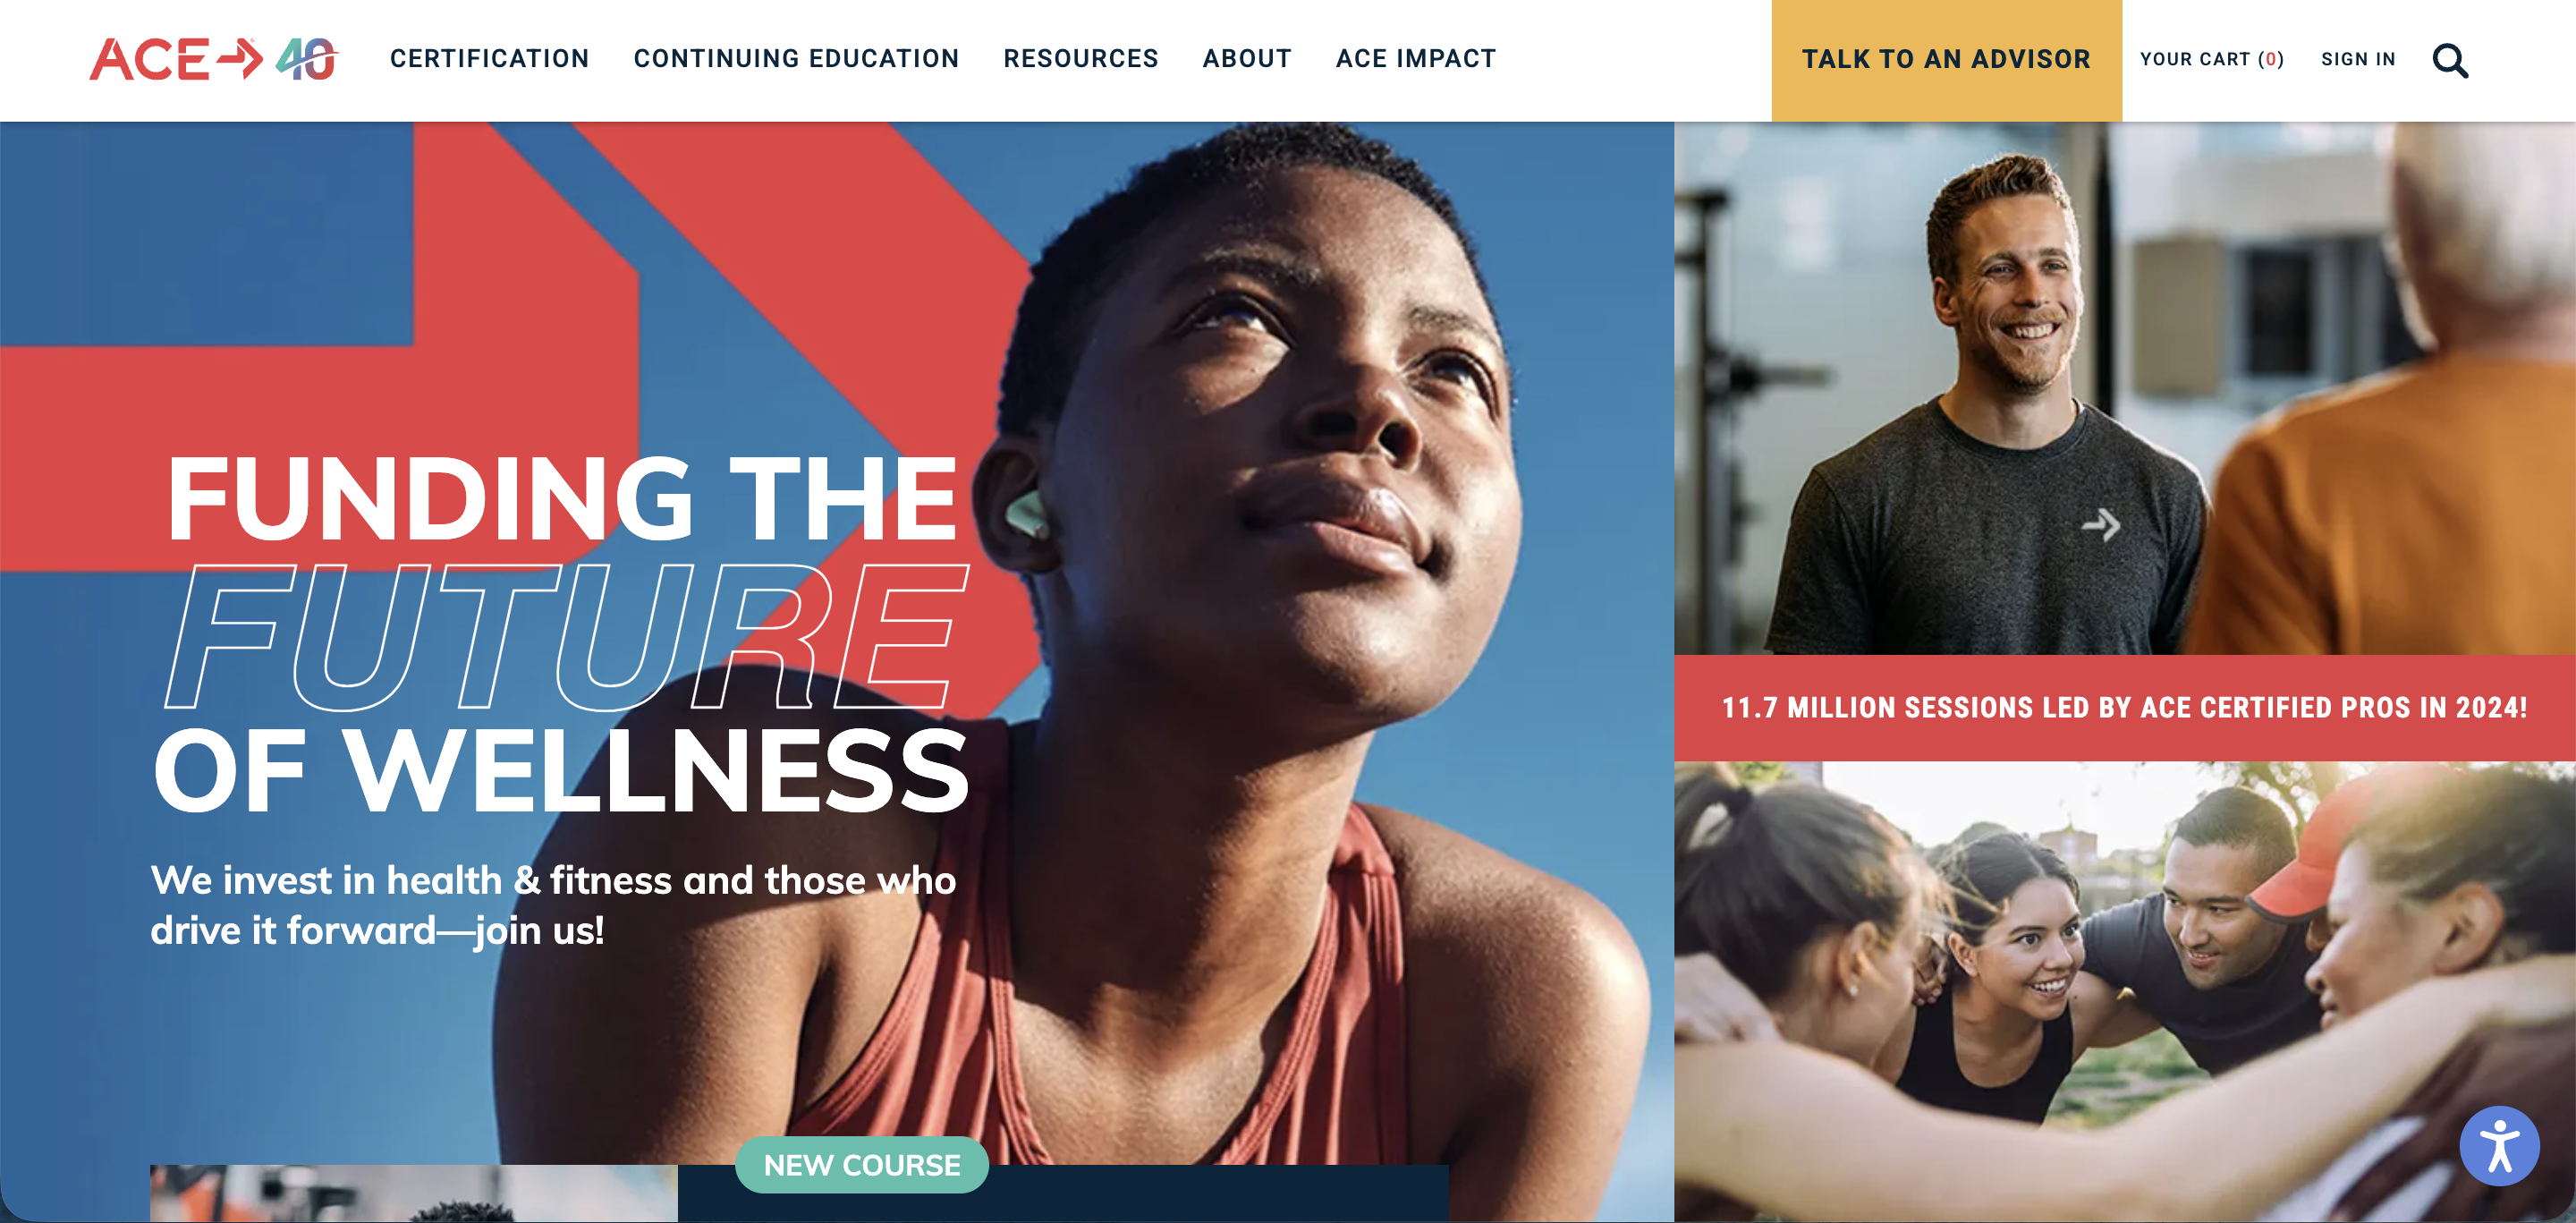Viewport: 2576px width, 1223px height.
Task: Click the group huddle photo
Action: pos(2124,991)
